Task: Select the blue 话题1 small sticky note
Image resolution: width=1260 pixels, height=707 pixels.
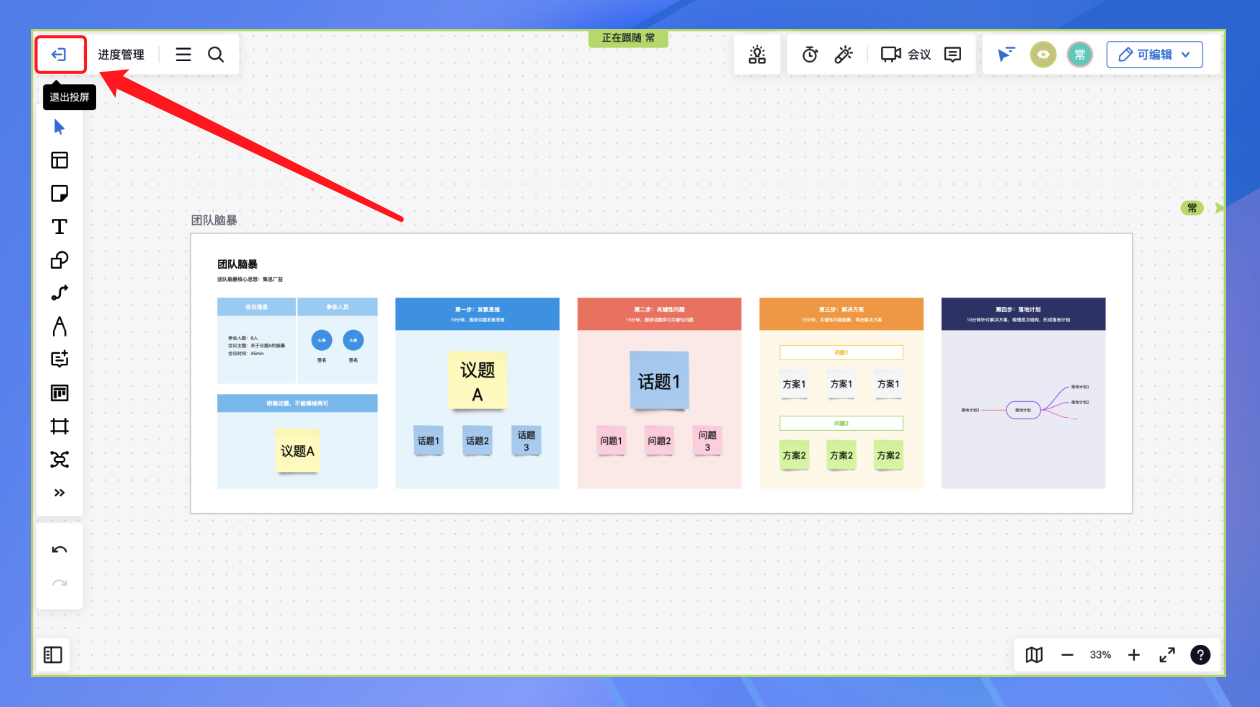Action: click(x=428, y=441)
